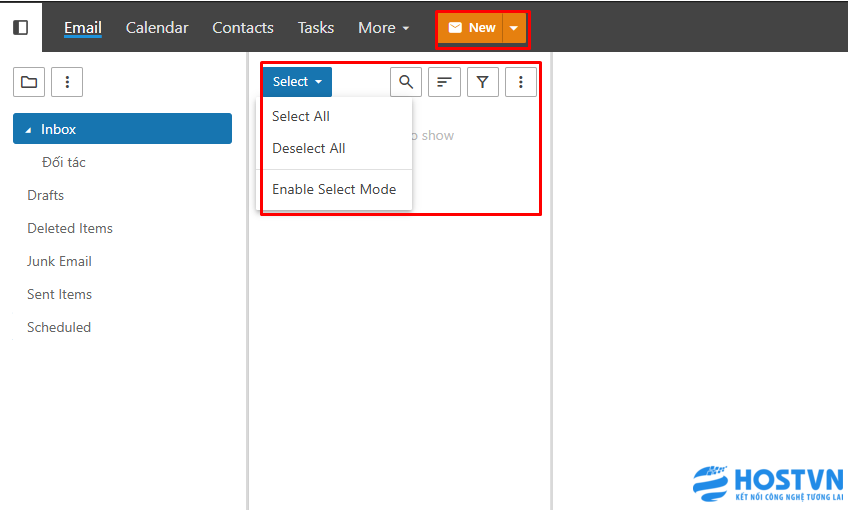Click the New email button
This screenshot has height=510, width=848.
pyautogui.click(x=471, y=28)
